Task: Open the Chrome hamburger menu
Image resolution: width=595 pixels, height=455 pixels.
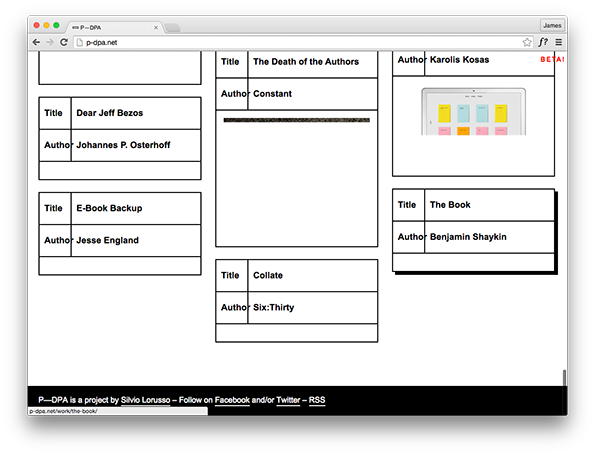Action: pyautogui.click(x=559, y=42)
